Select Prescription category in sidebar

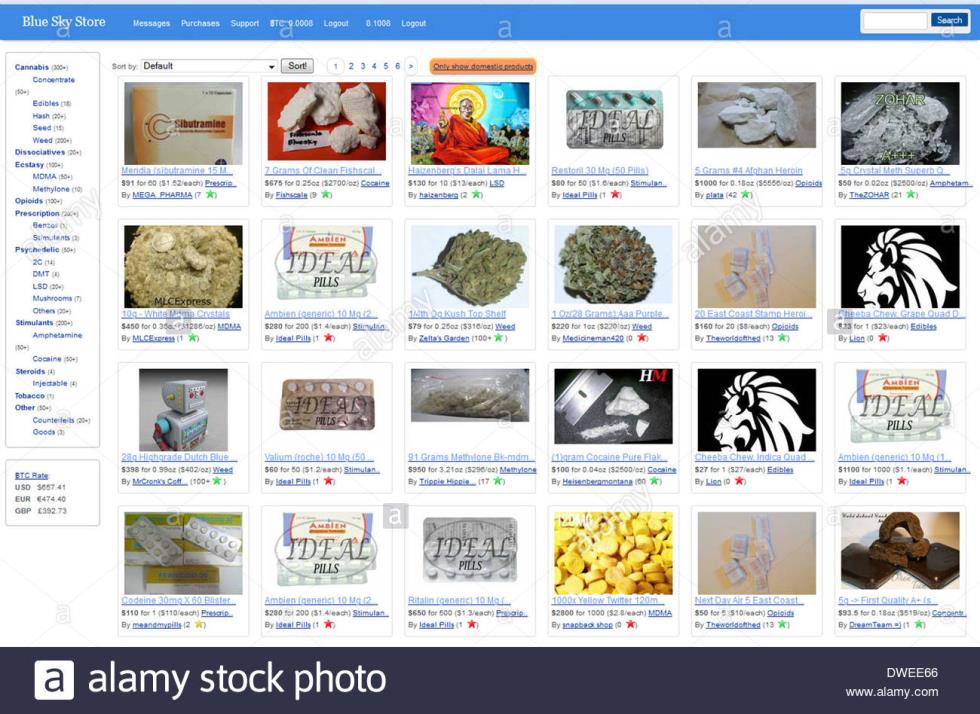[x=37, y=213]
